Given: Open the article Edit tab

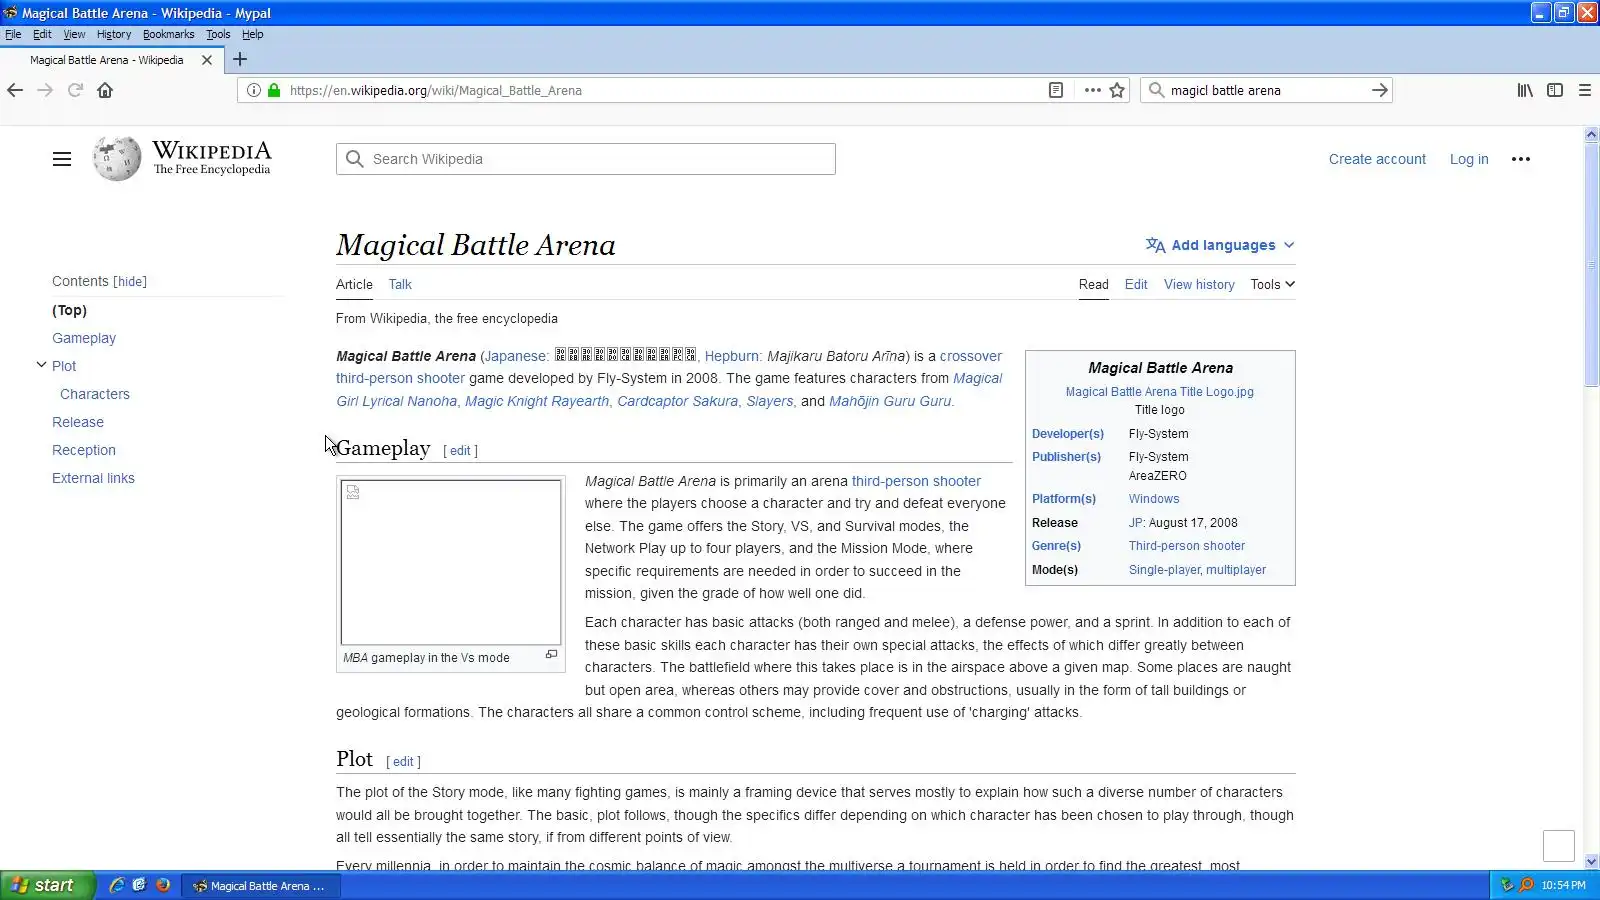Looking at the screenshot, I should point(1136,284).
